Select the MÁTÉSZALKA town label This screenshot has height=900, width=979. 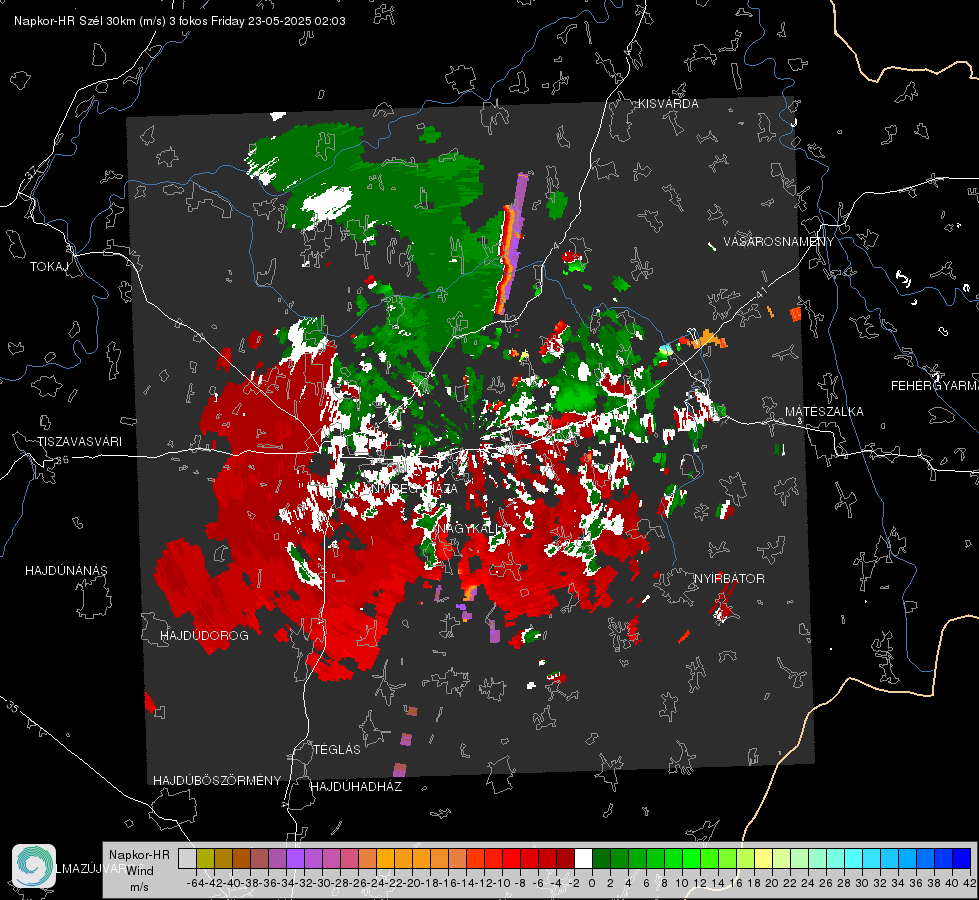pyautogui.click(x=824, y=412)
